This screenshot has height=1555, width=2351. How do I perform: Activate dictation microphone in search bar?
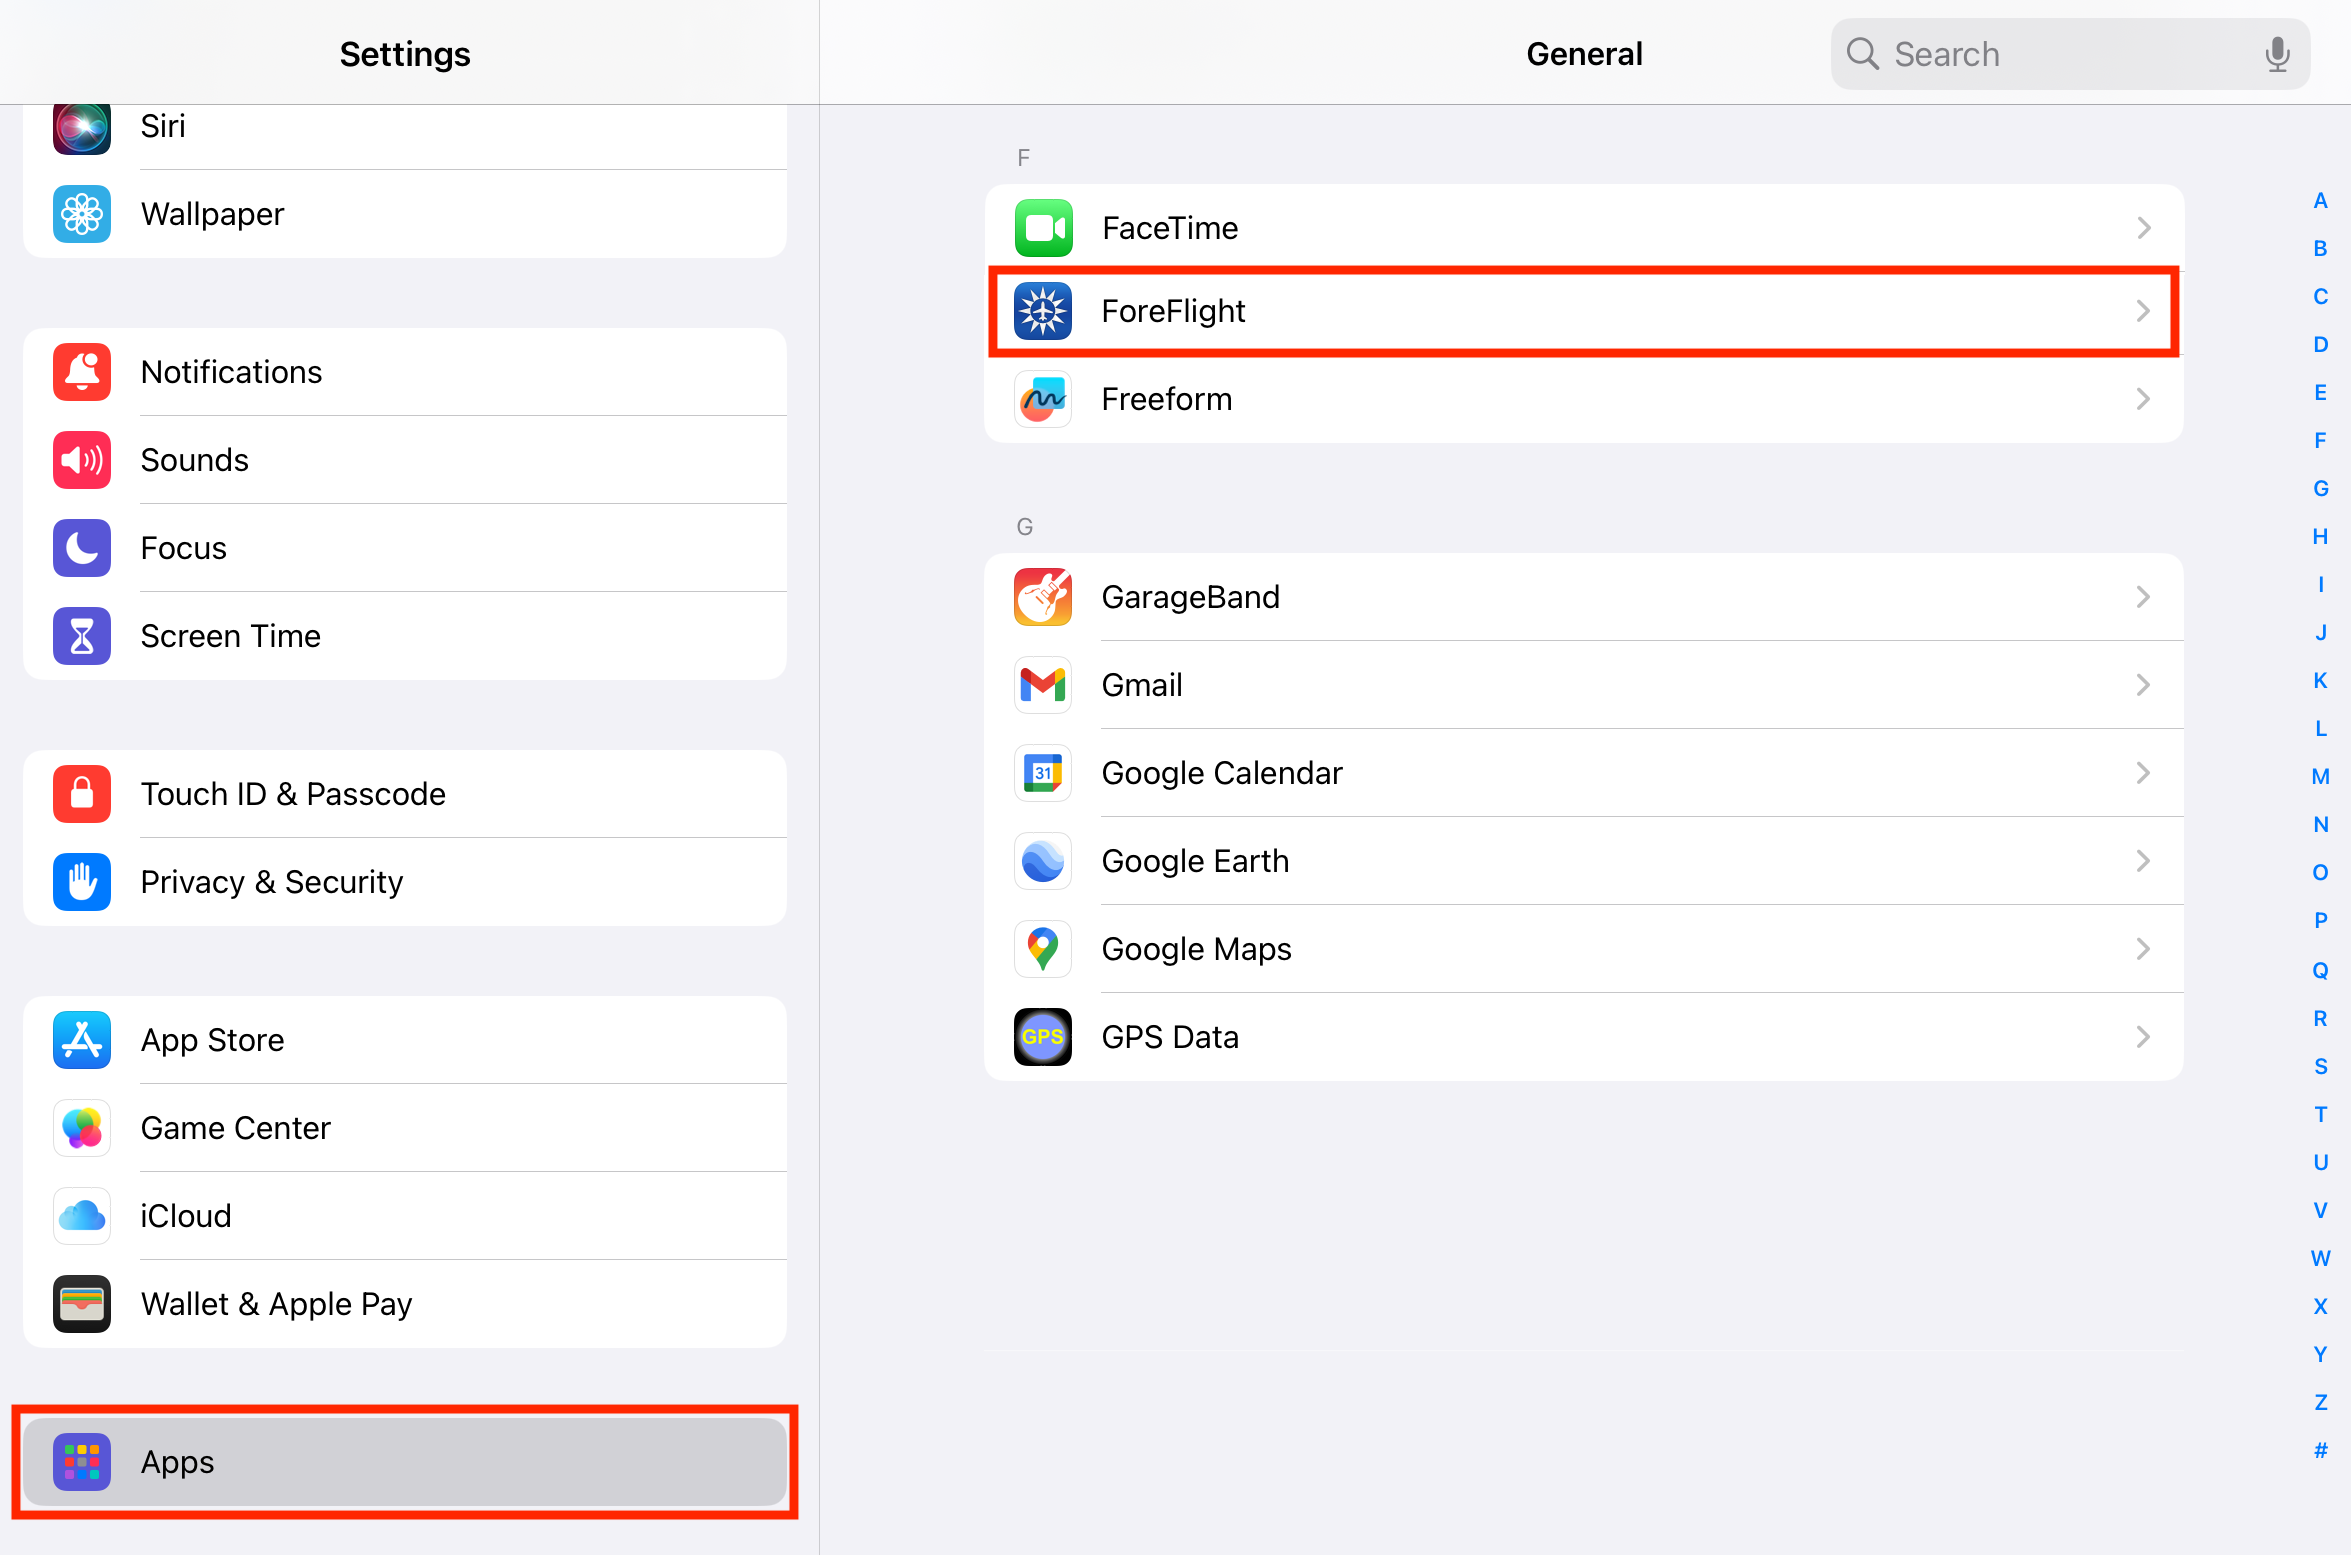coord(2277,54)
